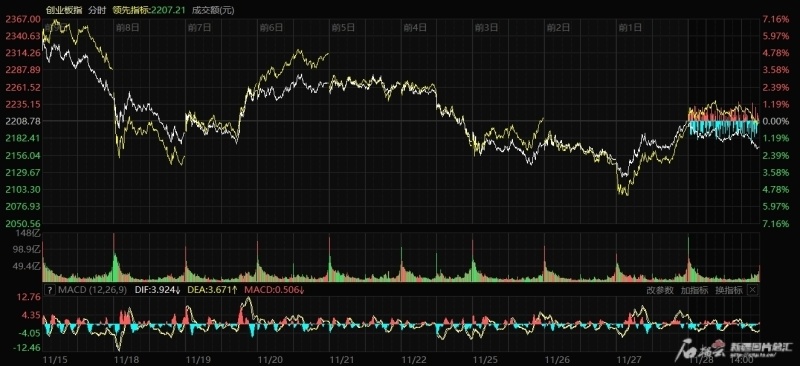
Task: Click 换指标 to switch indicator
Action: pyautogui.click(x=729, y=290)
